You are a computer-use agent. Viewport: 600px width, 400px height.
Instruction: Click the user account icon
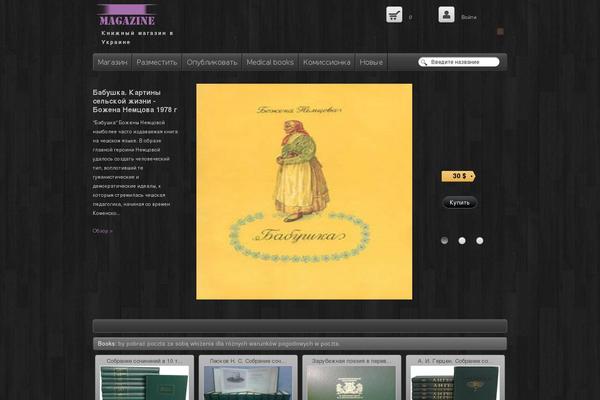(x=446, y=15)
